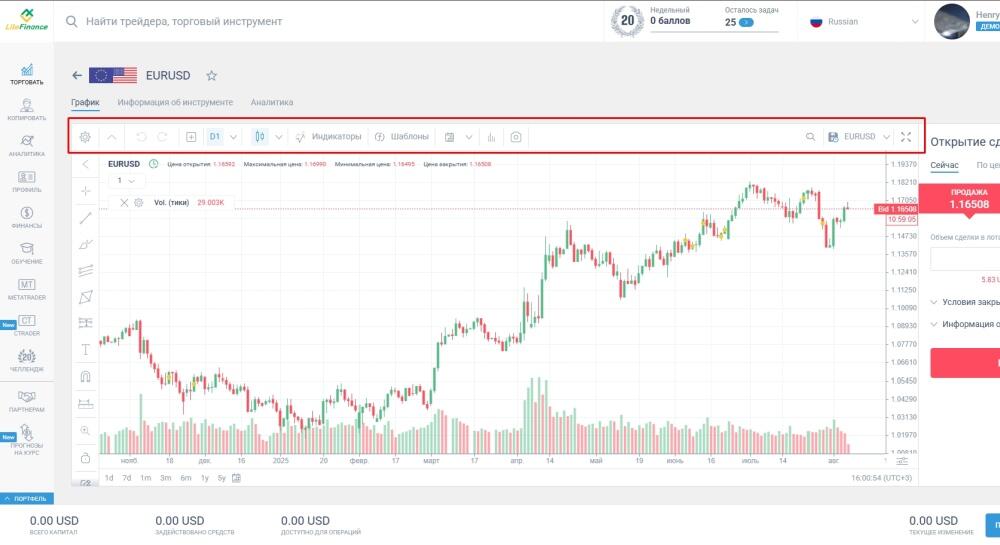1000x545 pixels.
Task: Enter fullscreen chart mode
Action: 906,137
